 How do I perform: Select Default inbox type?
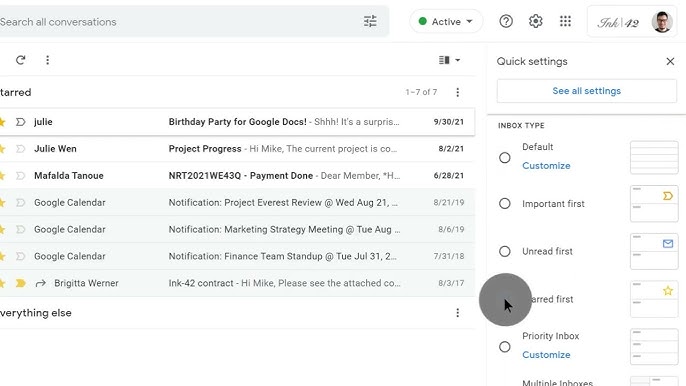coord(504,158)
